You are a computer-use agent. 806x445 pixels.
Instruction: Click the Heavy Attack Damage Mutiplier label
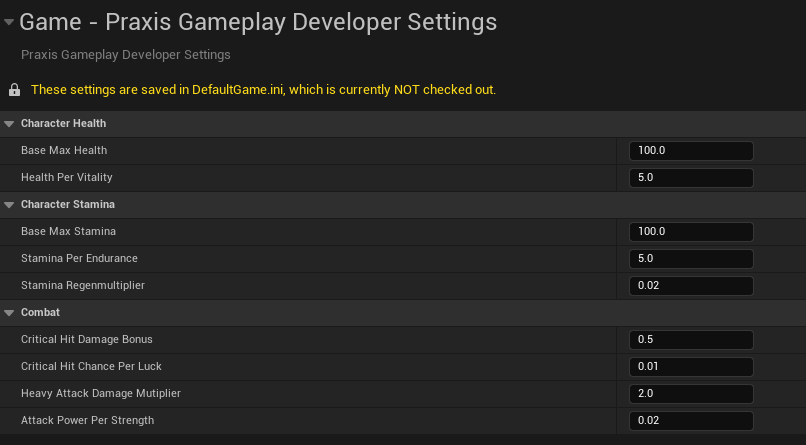(x=101, y=394)
